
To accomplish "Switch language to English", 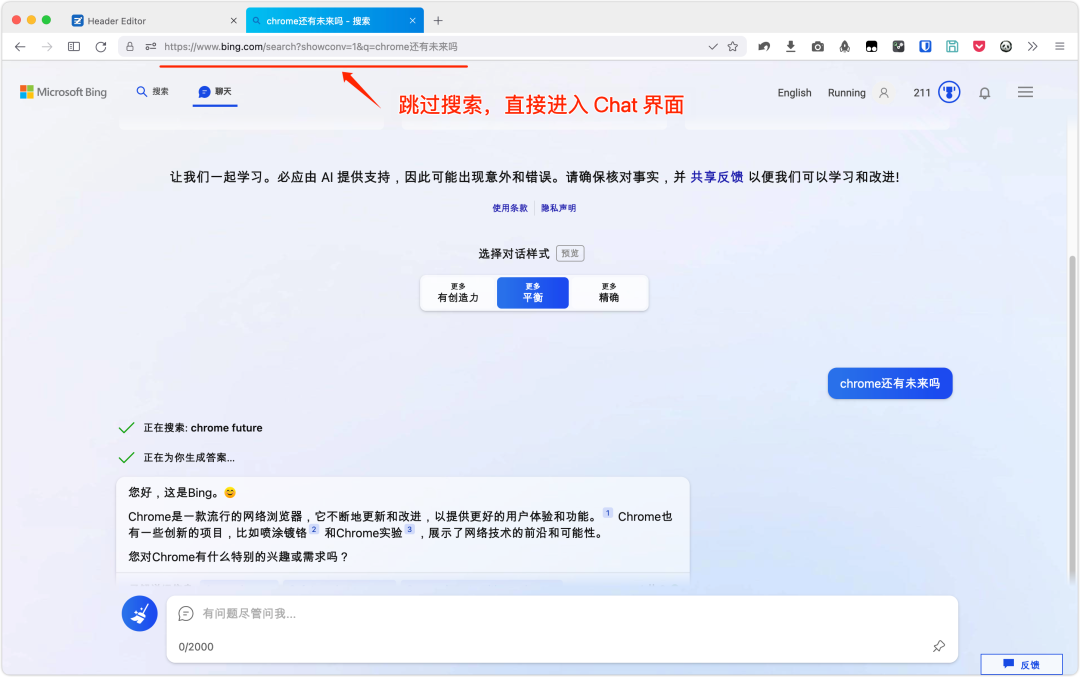I will (794, 93).
